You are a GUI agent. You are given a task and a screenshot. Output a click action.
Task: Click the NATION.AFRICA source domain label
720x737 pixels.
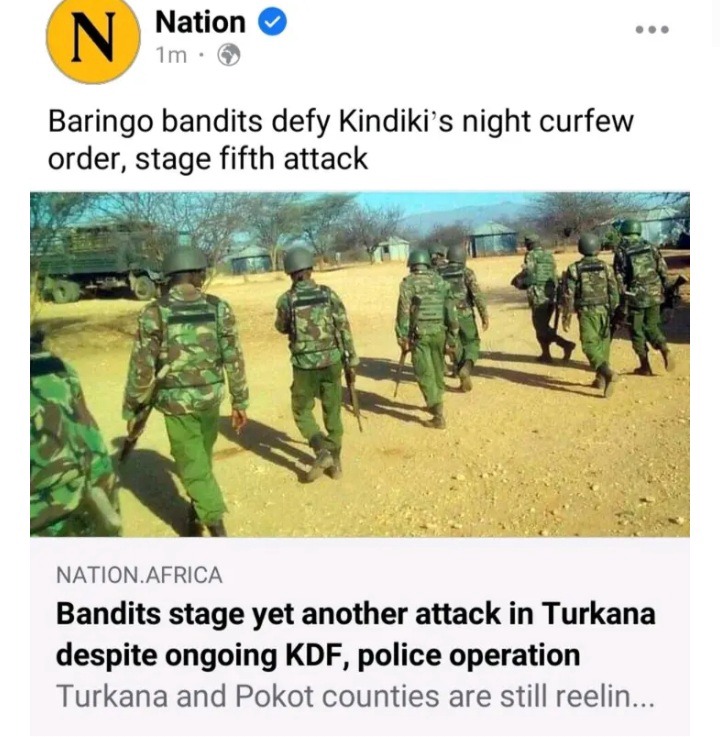pos(139,575)
